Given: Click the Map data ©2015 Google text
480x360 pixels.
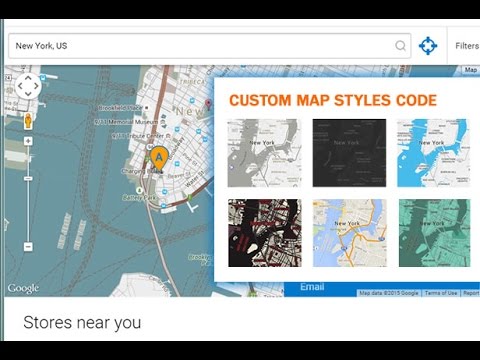Looking at the screenshot, I should (389, 293).
